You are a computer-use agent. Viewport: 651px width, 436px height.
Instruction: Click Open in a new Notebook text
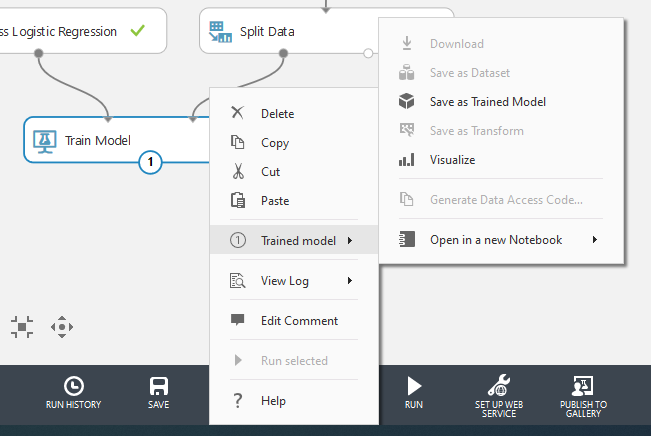tap(496, 240)
